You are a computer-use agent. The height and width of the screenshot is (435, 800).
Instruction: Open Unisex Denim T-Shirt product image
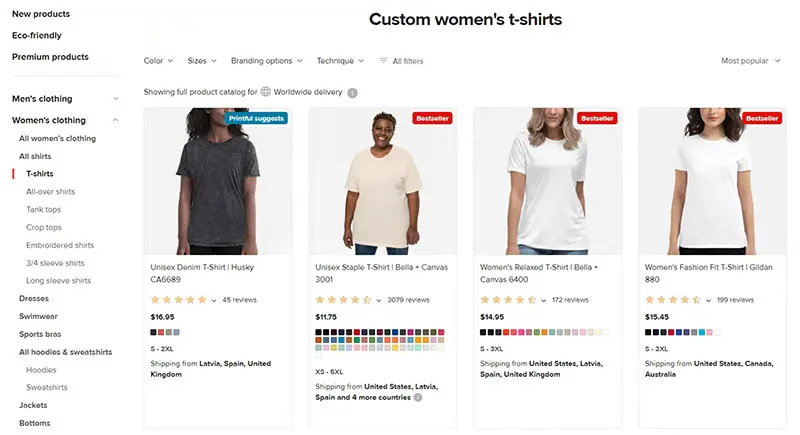point(218,181)
